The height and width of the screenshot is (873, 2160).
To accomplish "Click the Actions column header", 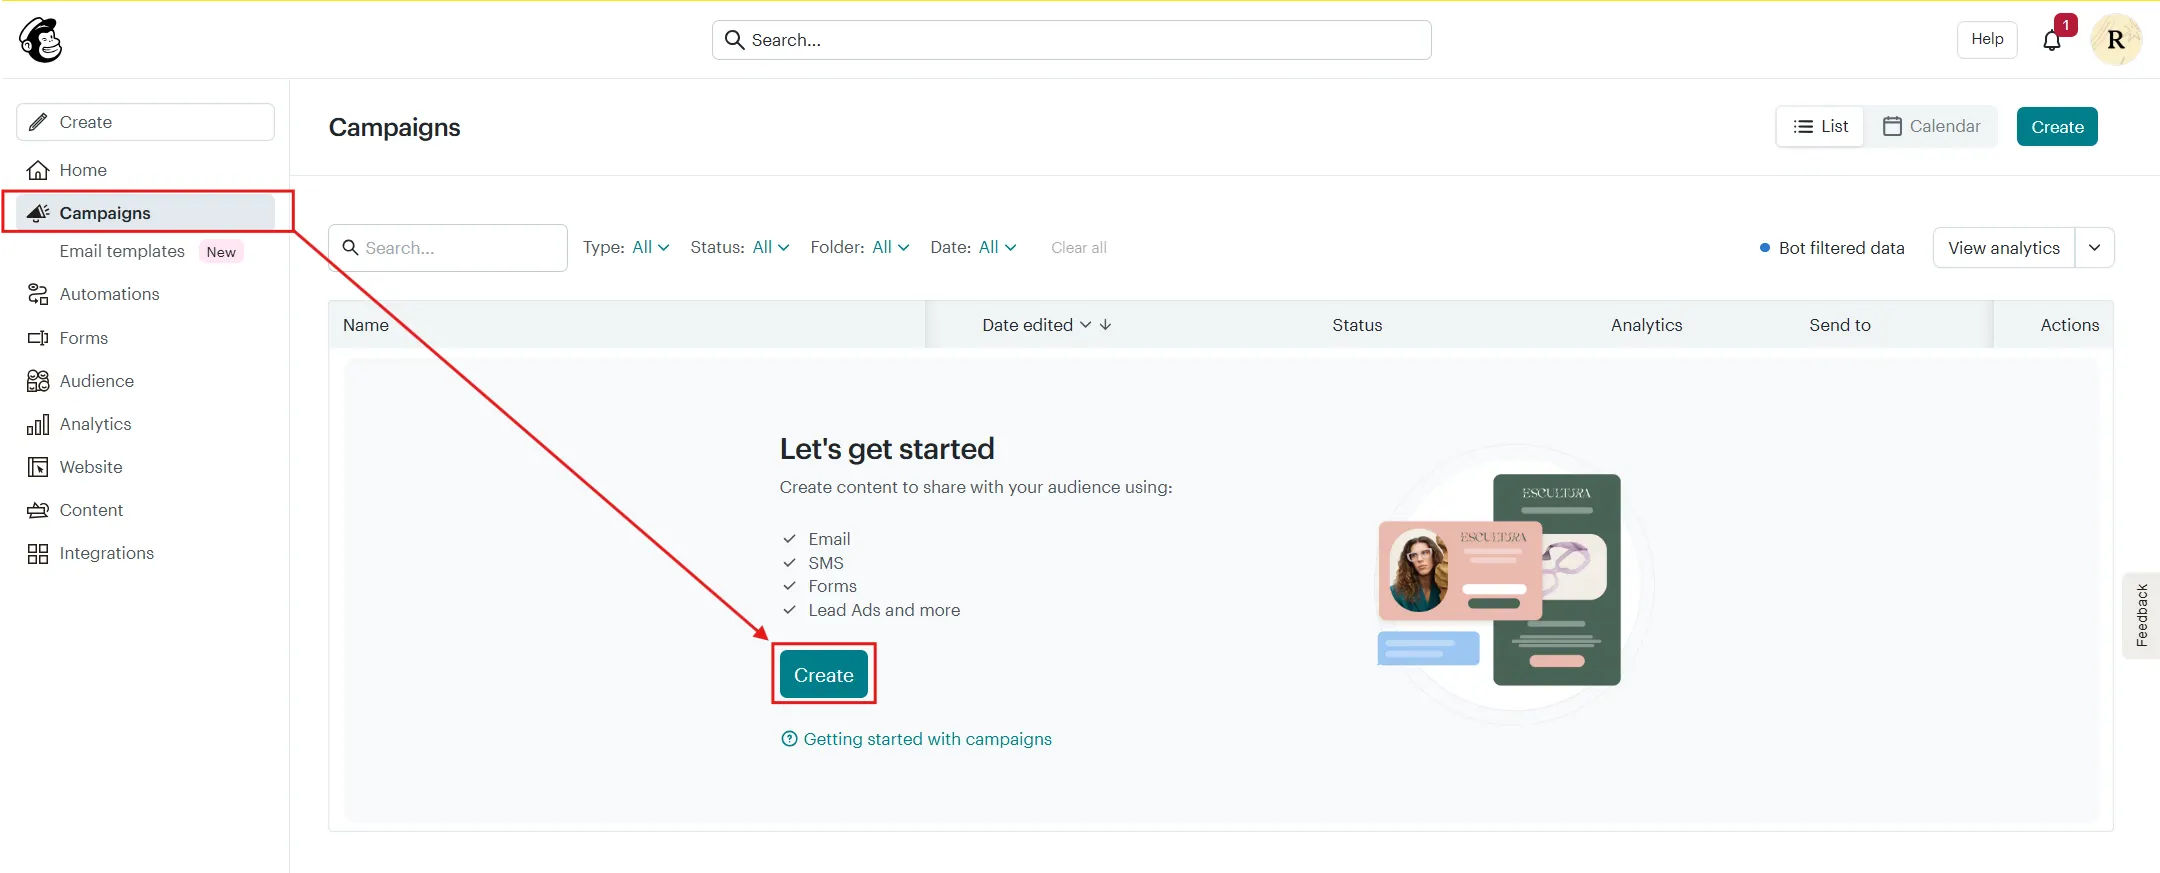I will [x=2070, y=325].
